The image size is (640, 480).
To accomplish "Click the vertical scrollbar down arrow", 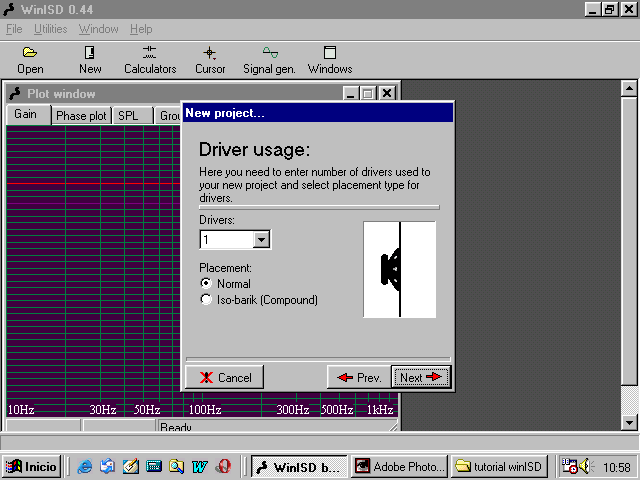I will point(629,422).
